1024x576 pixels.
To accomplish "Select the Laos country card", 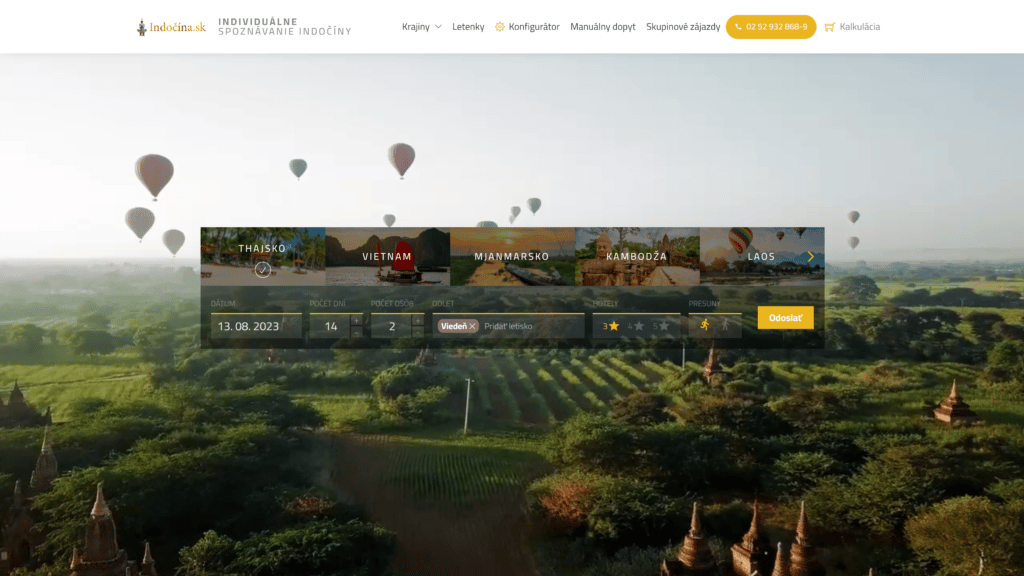I will click(761, 256).
